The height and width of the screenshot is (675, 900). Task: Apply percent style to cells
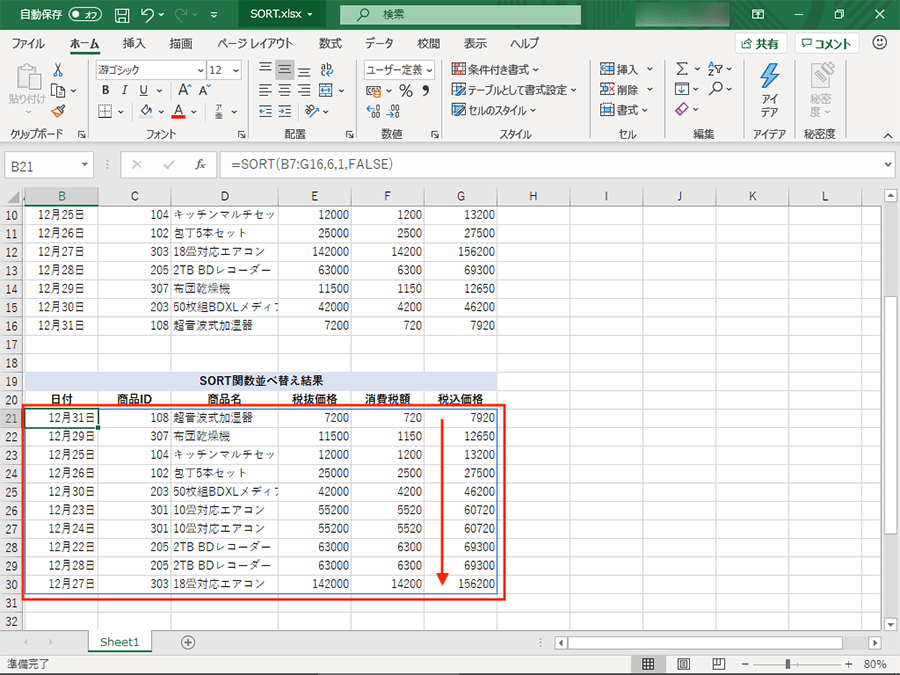click(x=405, y=91)
